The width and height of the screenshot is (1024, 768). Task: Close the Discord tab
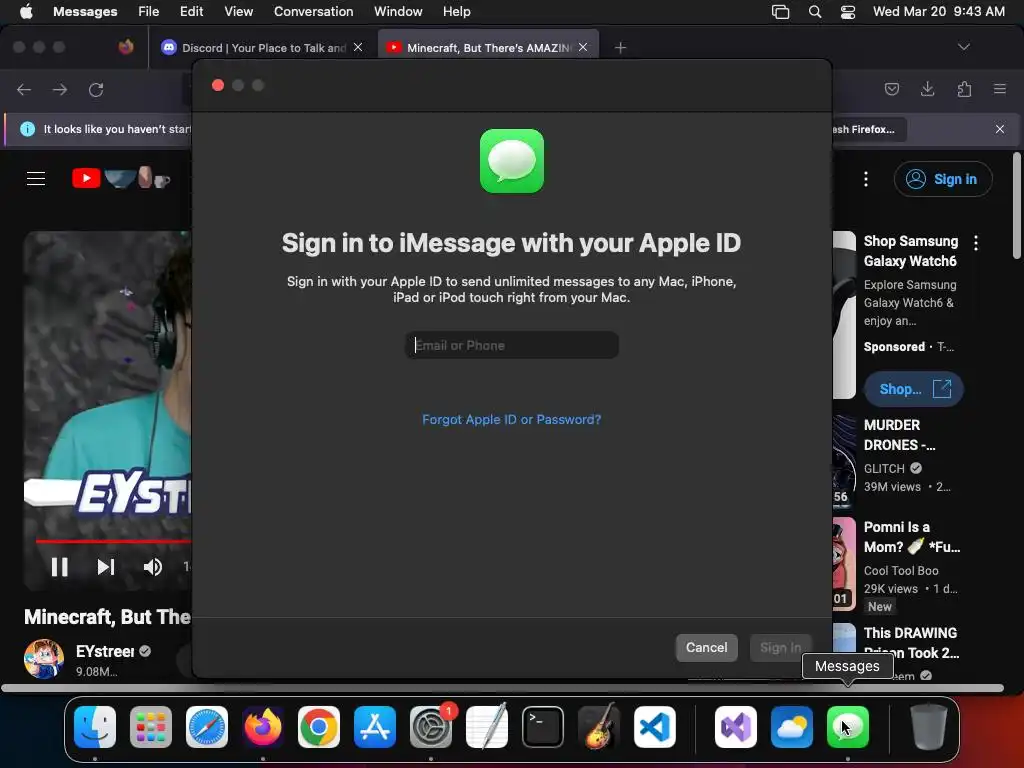pos(358,47)
